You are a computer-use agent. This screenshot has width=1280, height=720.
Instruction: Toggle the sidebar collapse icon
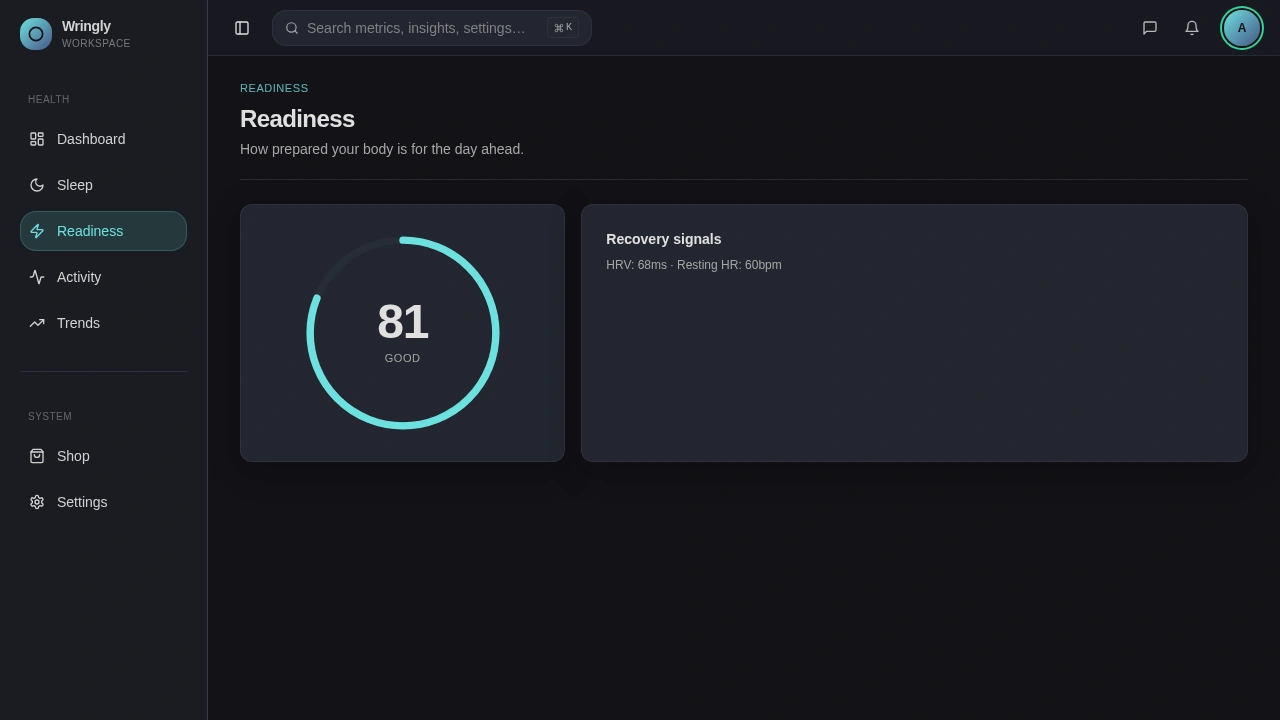tap(242, 28)
